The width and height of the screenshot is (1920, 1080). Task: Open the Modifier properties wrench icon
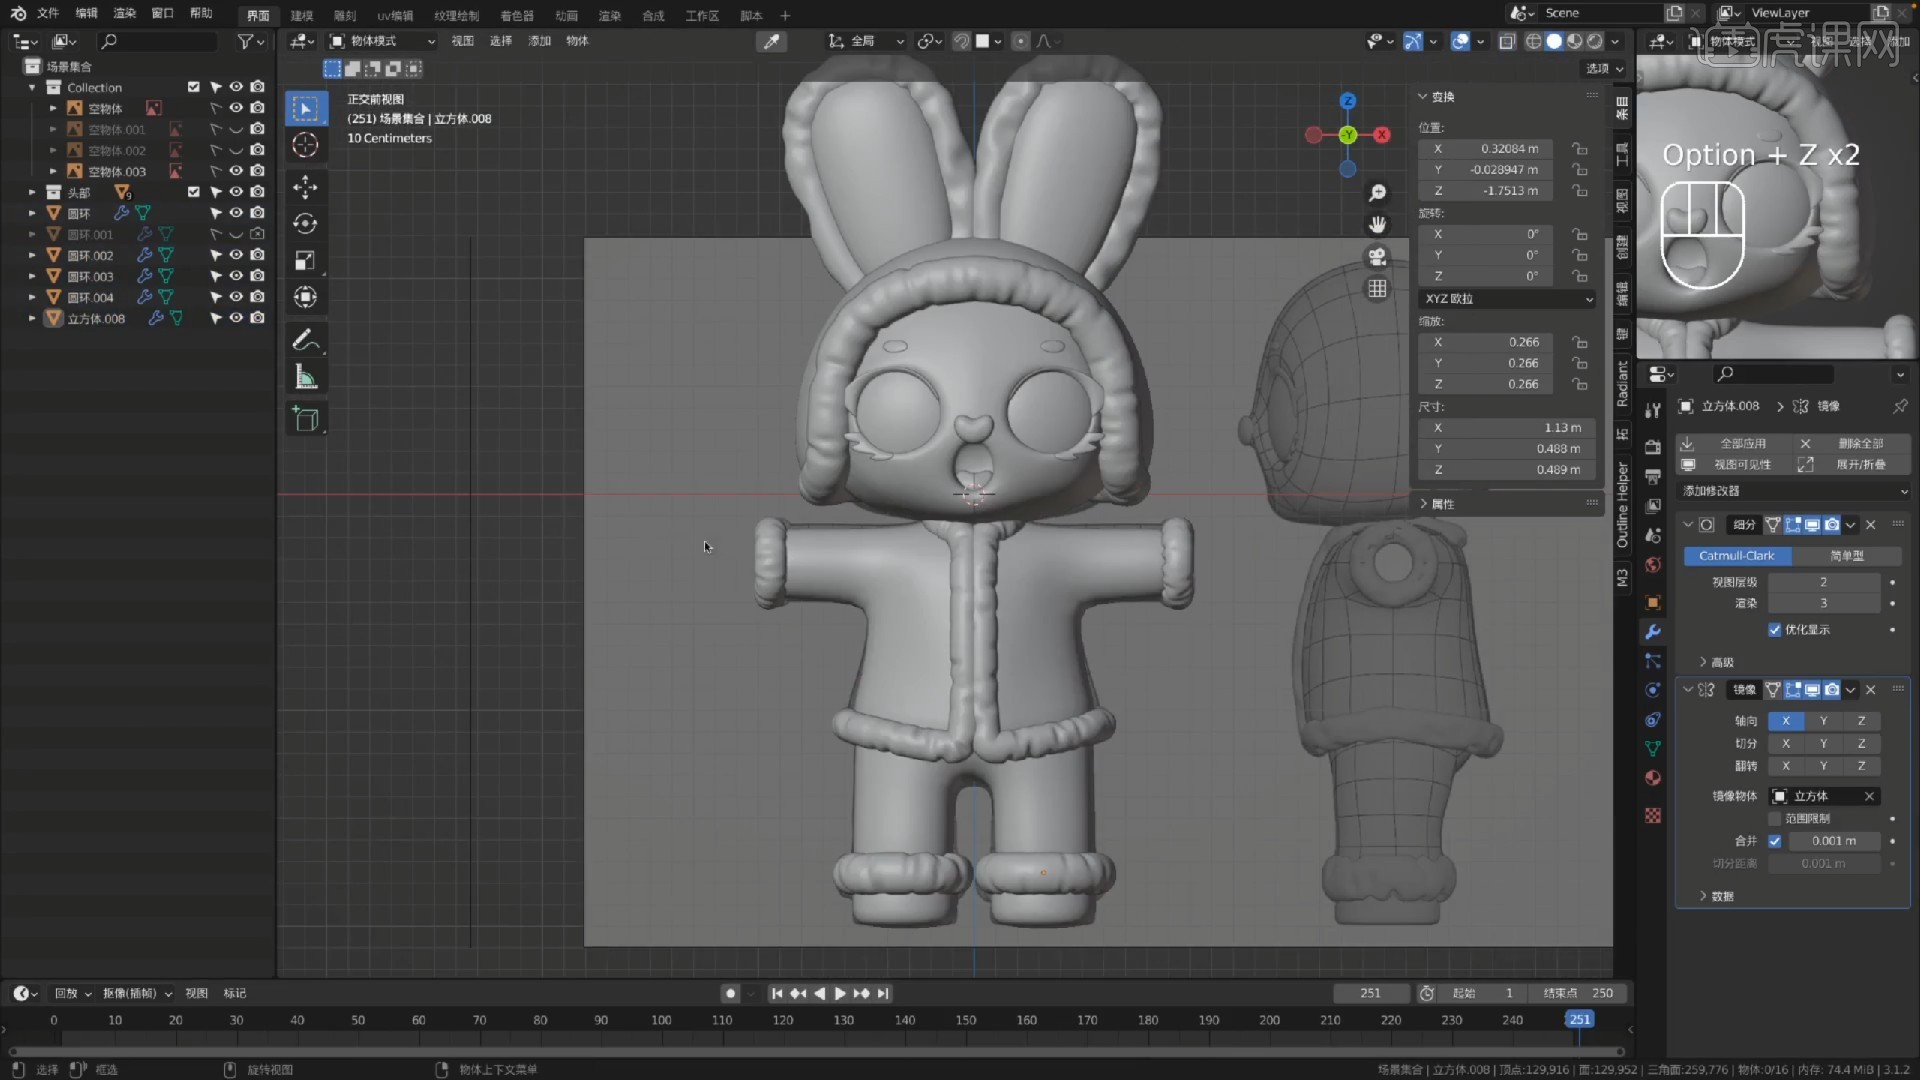(x=1653, y=632)
